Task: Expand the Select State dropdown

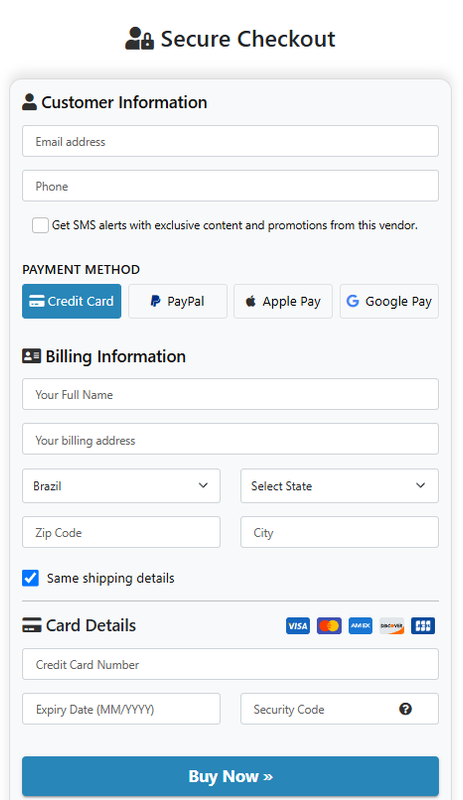Action: point(339,486)
